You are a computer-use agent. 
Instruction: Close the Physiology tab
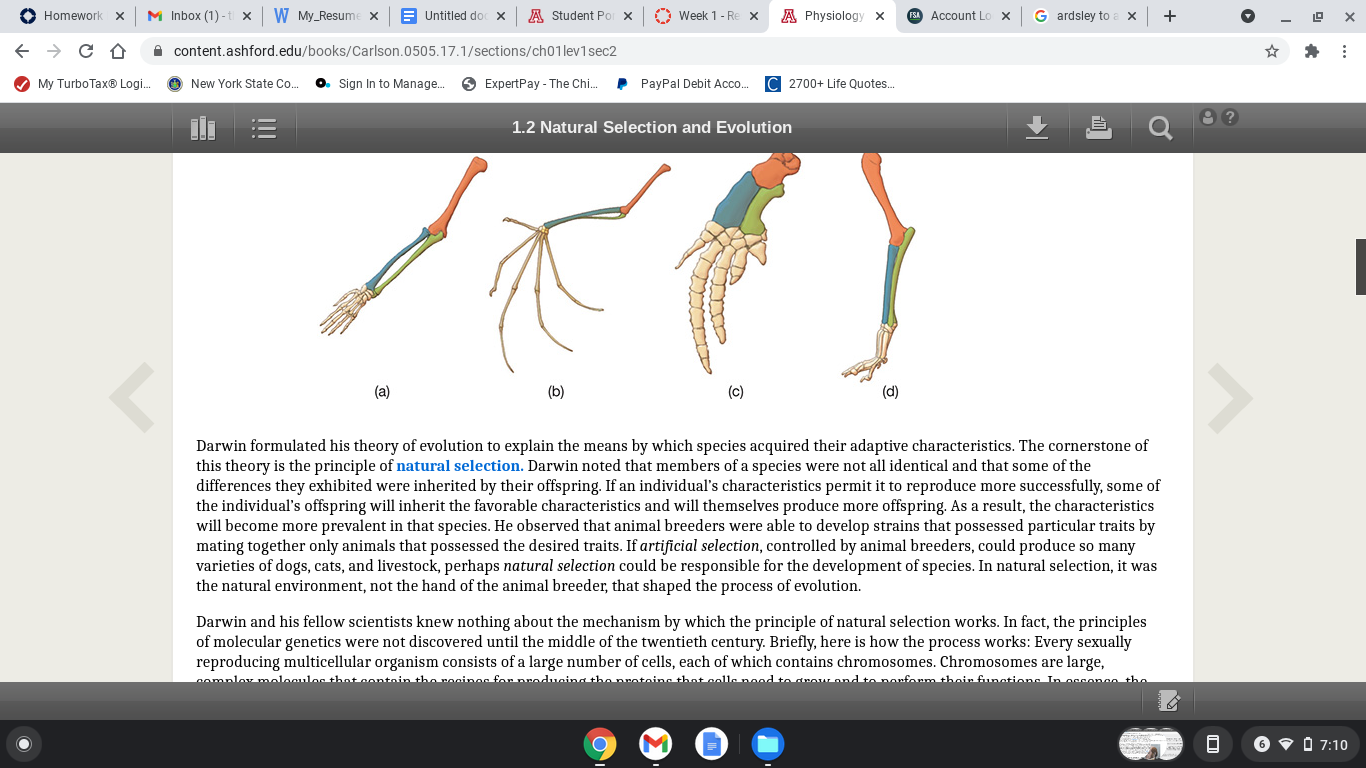pyautogui.click(x=879, y=16)
